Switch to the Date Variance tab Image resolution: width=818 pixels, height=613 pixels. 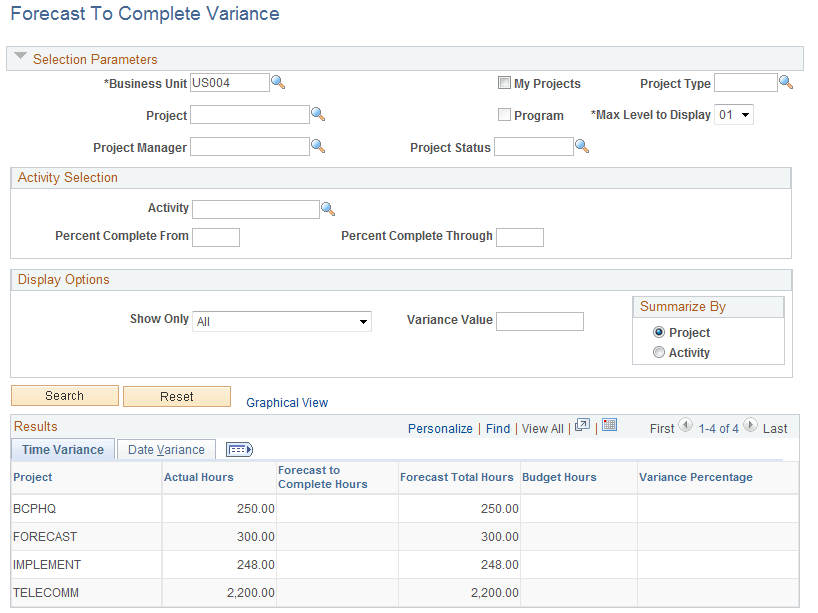pyautogui.click(x=166, y=449)
